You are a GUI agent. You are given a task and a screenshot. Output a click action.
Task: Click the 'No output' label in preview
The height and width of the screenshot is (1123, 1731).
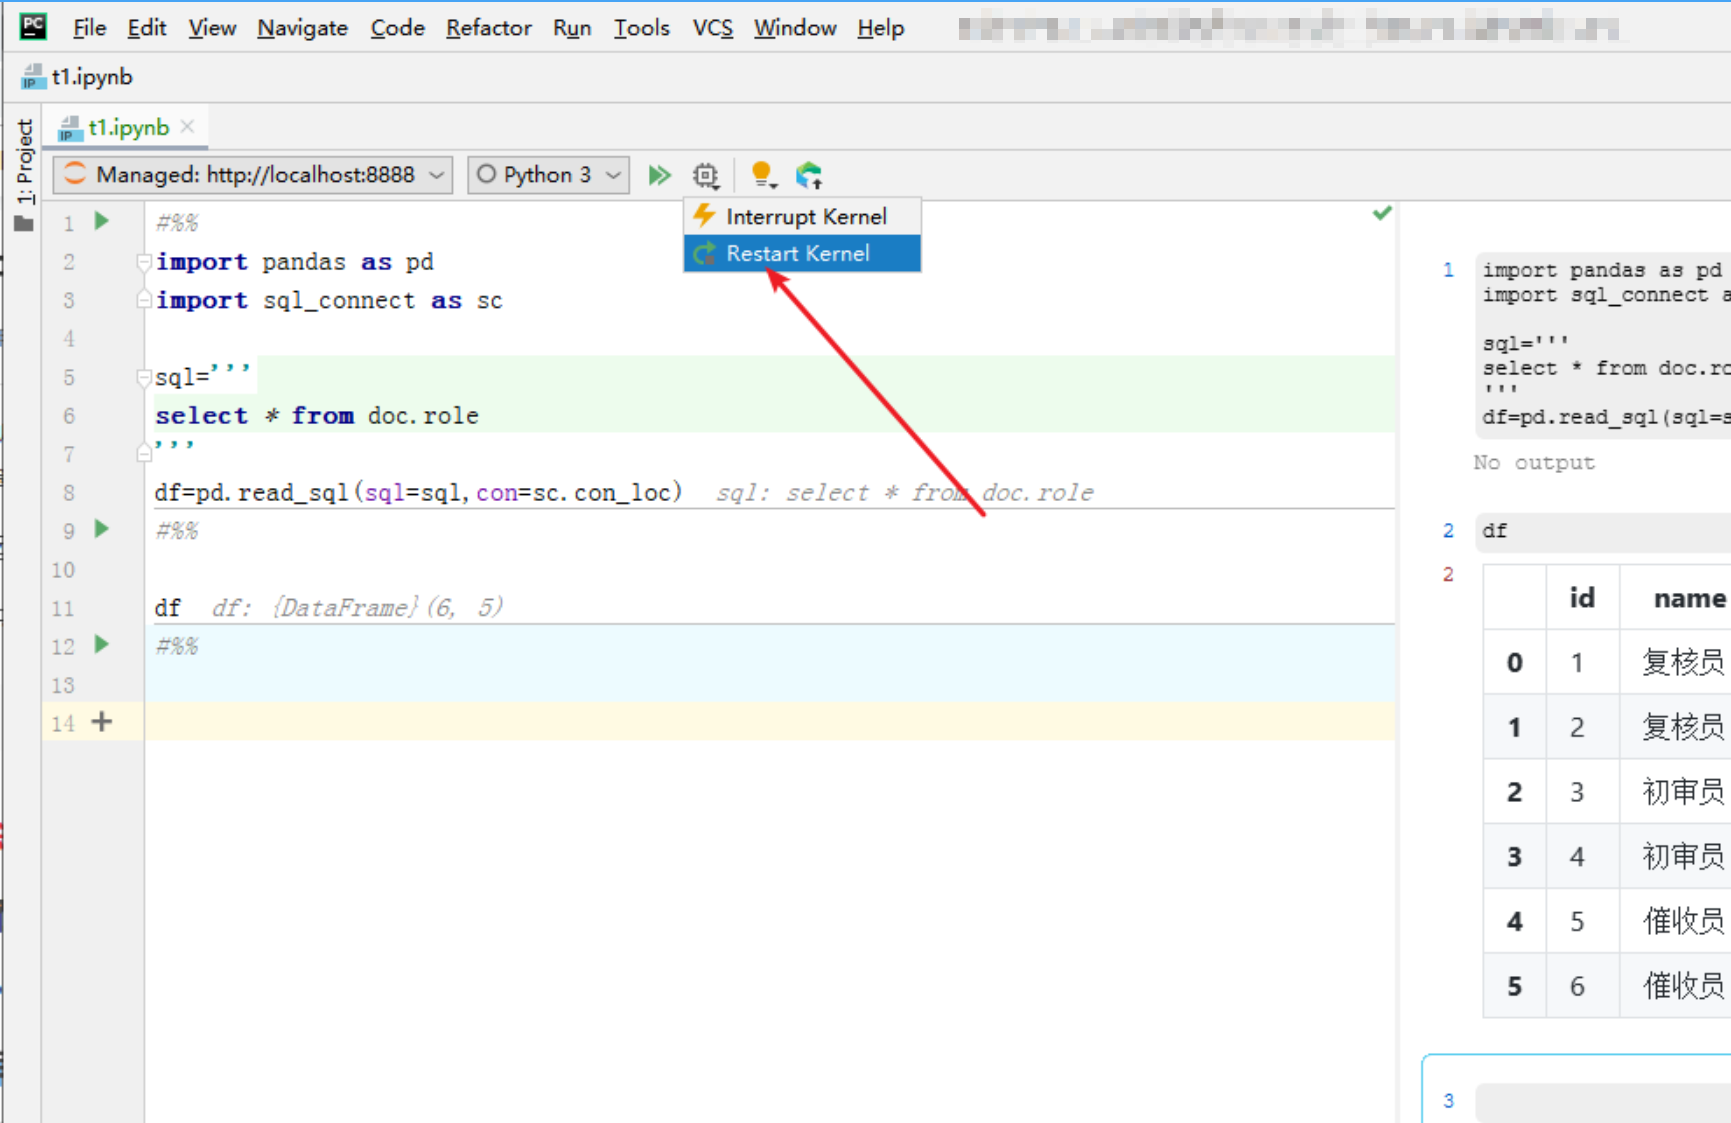pyautogui.click(x=1534, y=463)
